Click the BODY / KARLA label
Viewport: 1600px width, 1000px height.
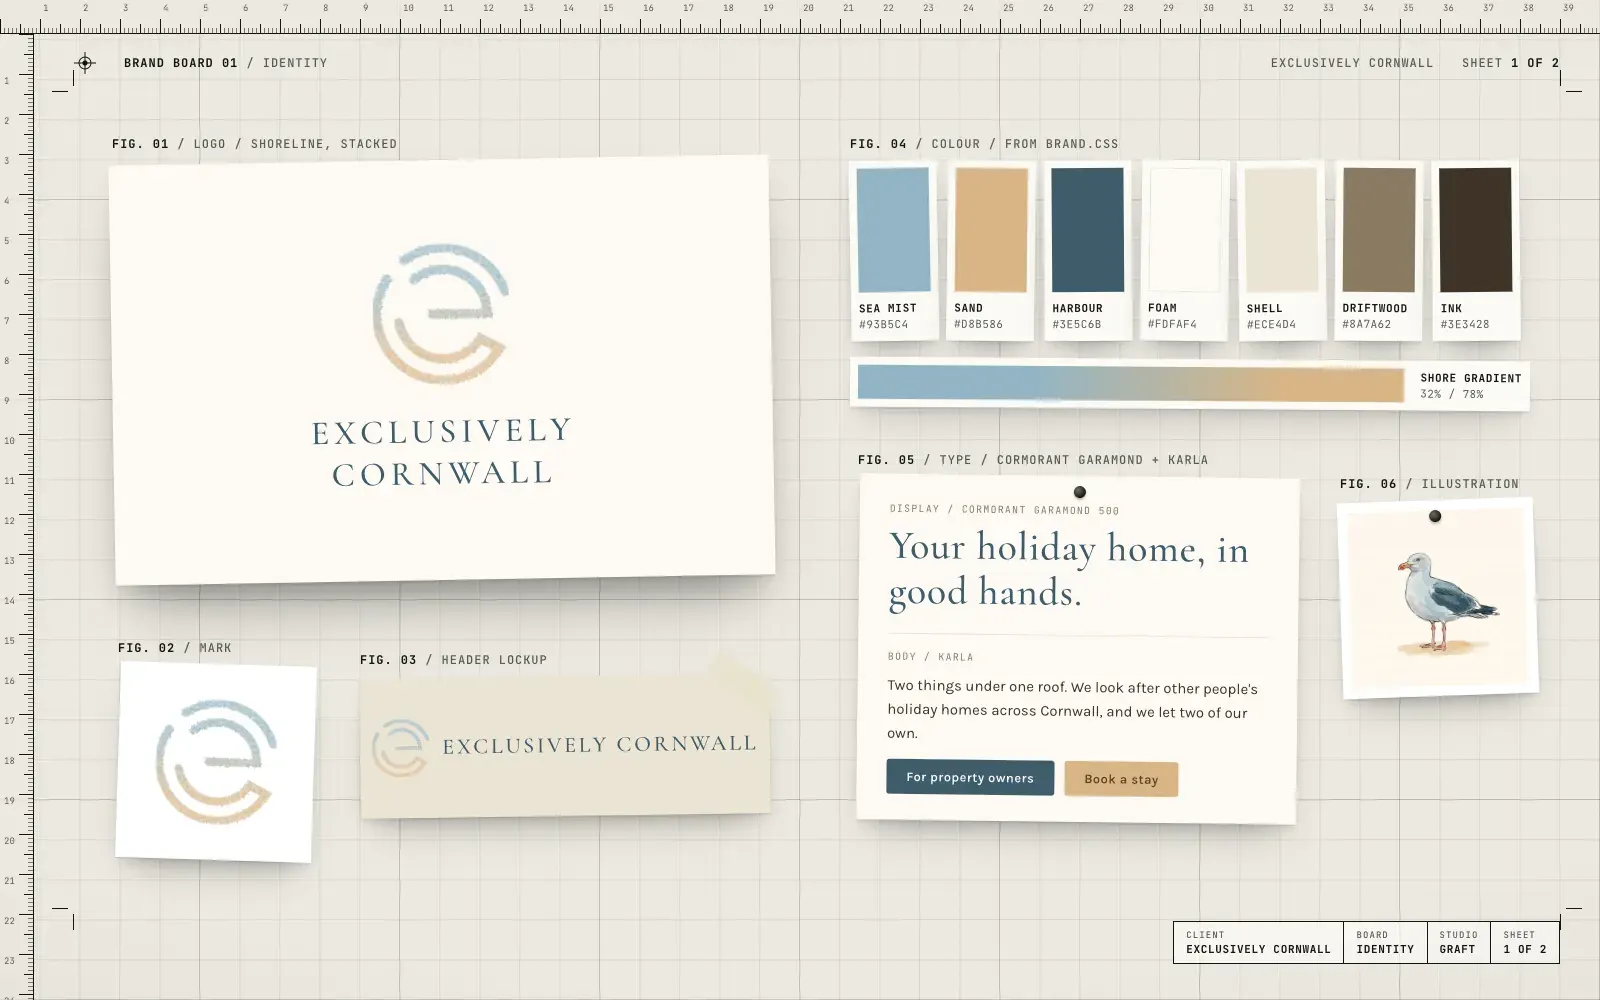tap(931, 657)
